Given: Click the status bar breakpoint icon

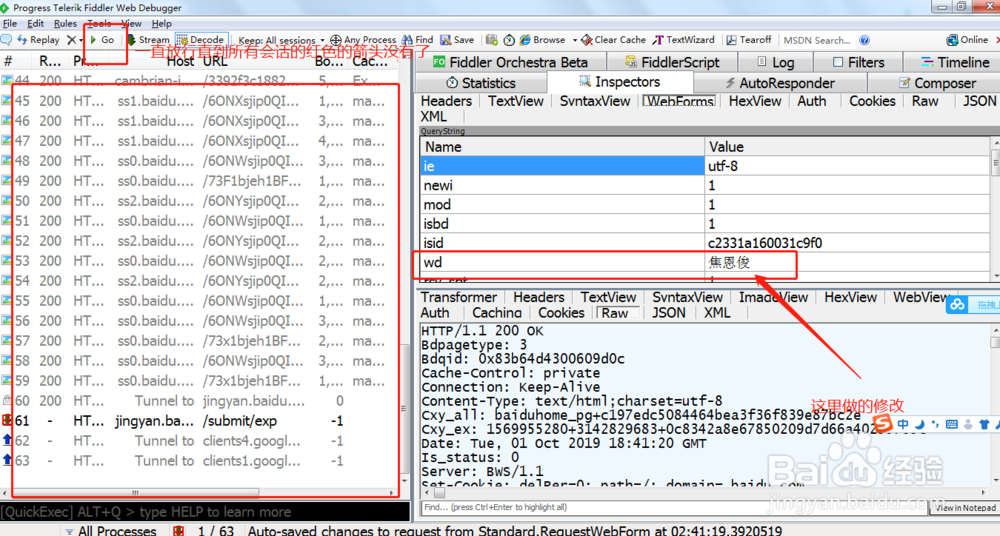Looking at the screenshot, I should pyautogui.click(x=178, y=530).
